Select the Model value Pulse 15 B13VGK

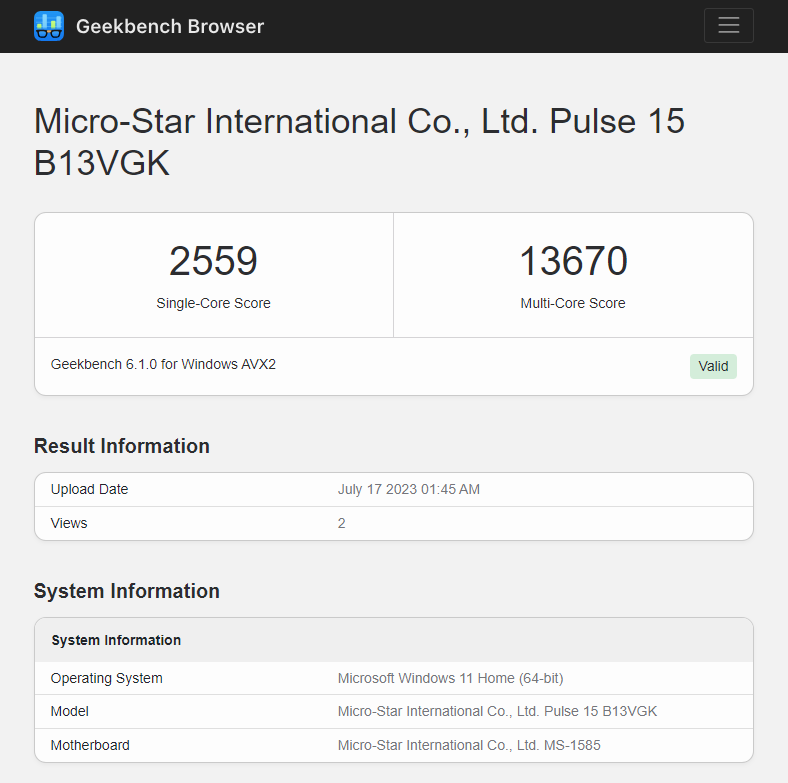click(497, 711)
